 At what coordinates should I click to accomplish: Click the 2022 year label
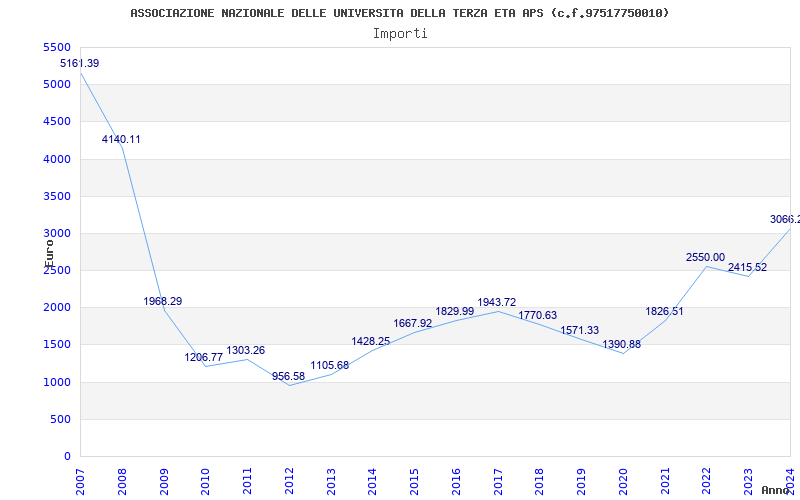[x=707, y=482]
